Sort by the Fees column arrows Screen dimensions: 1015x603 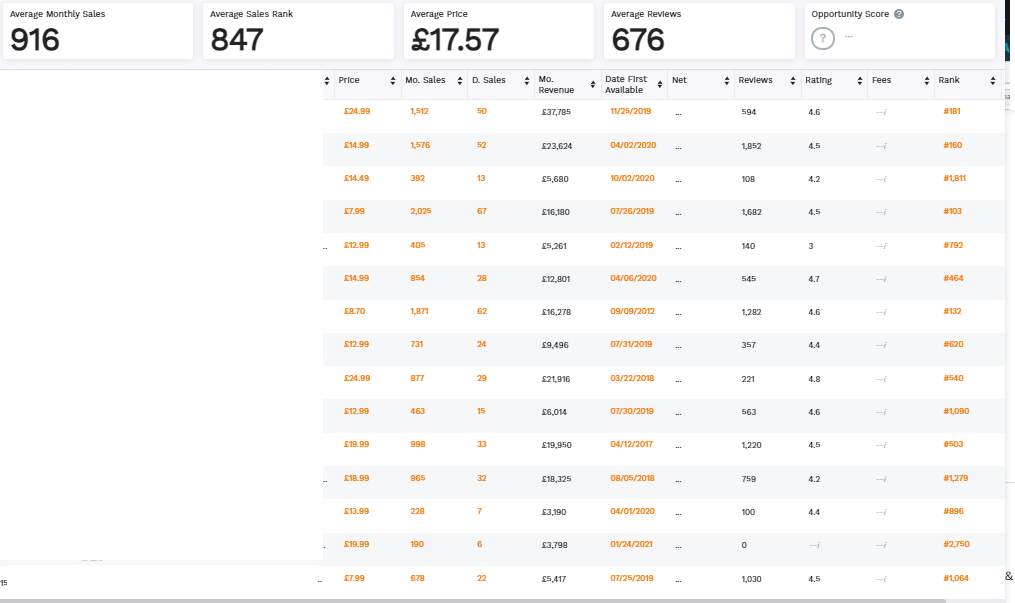point(927,81)
